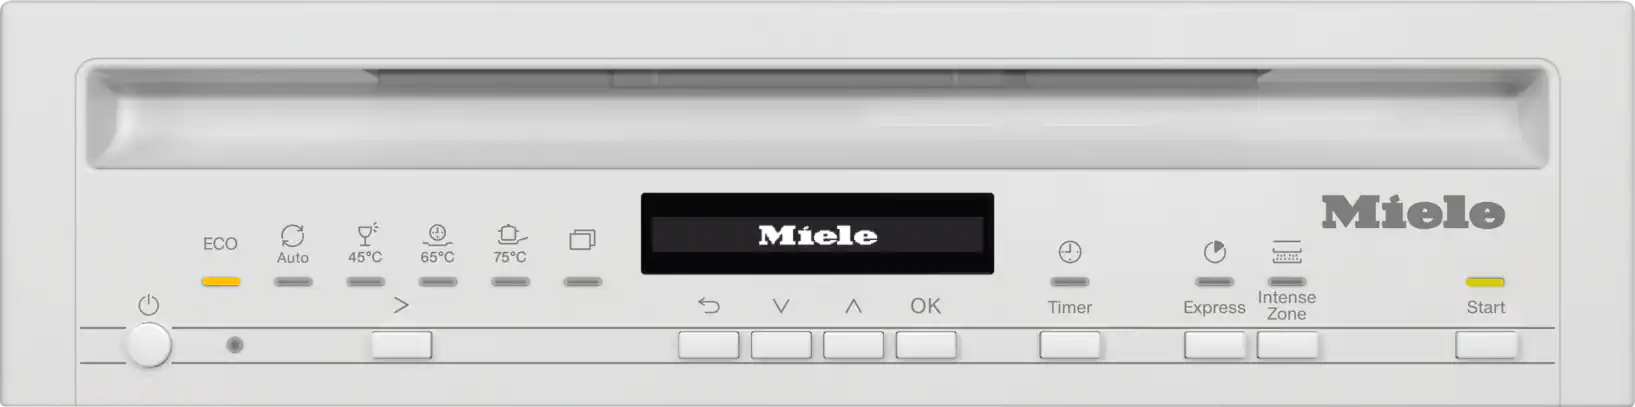Choose the 65°C programme icon
Viewport: 1635px width, 407px height.
point(437,235)
